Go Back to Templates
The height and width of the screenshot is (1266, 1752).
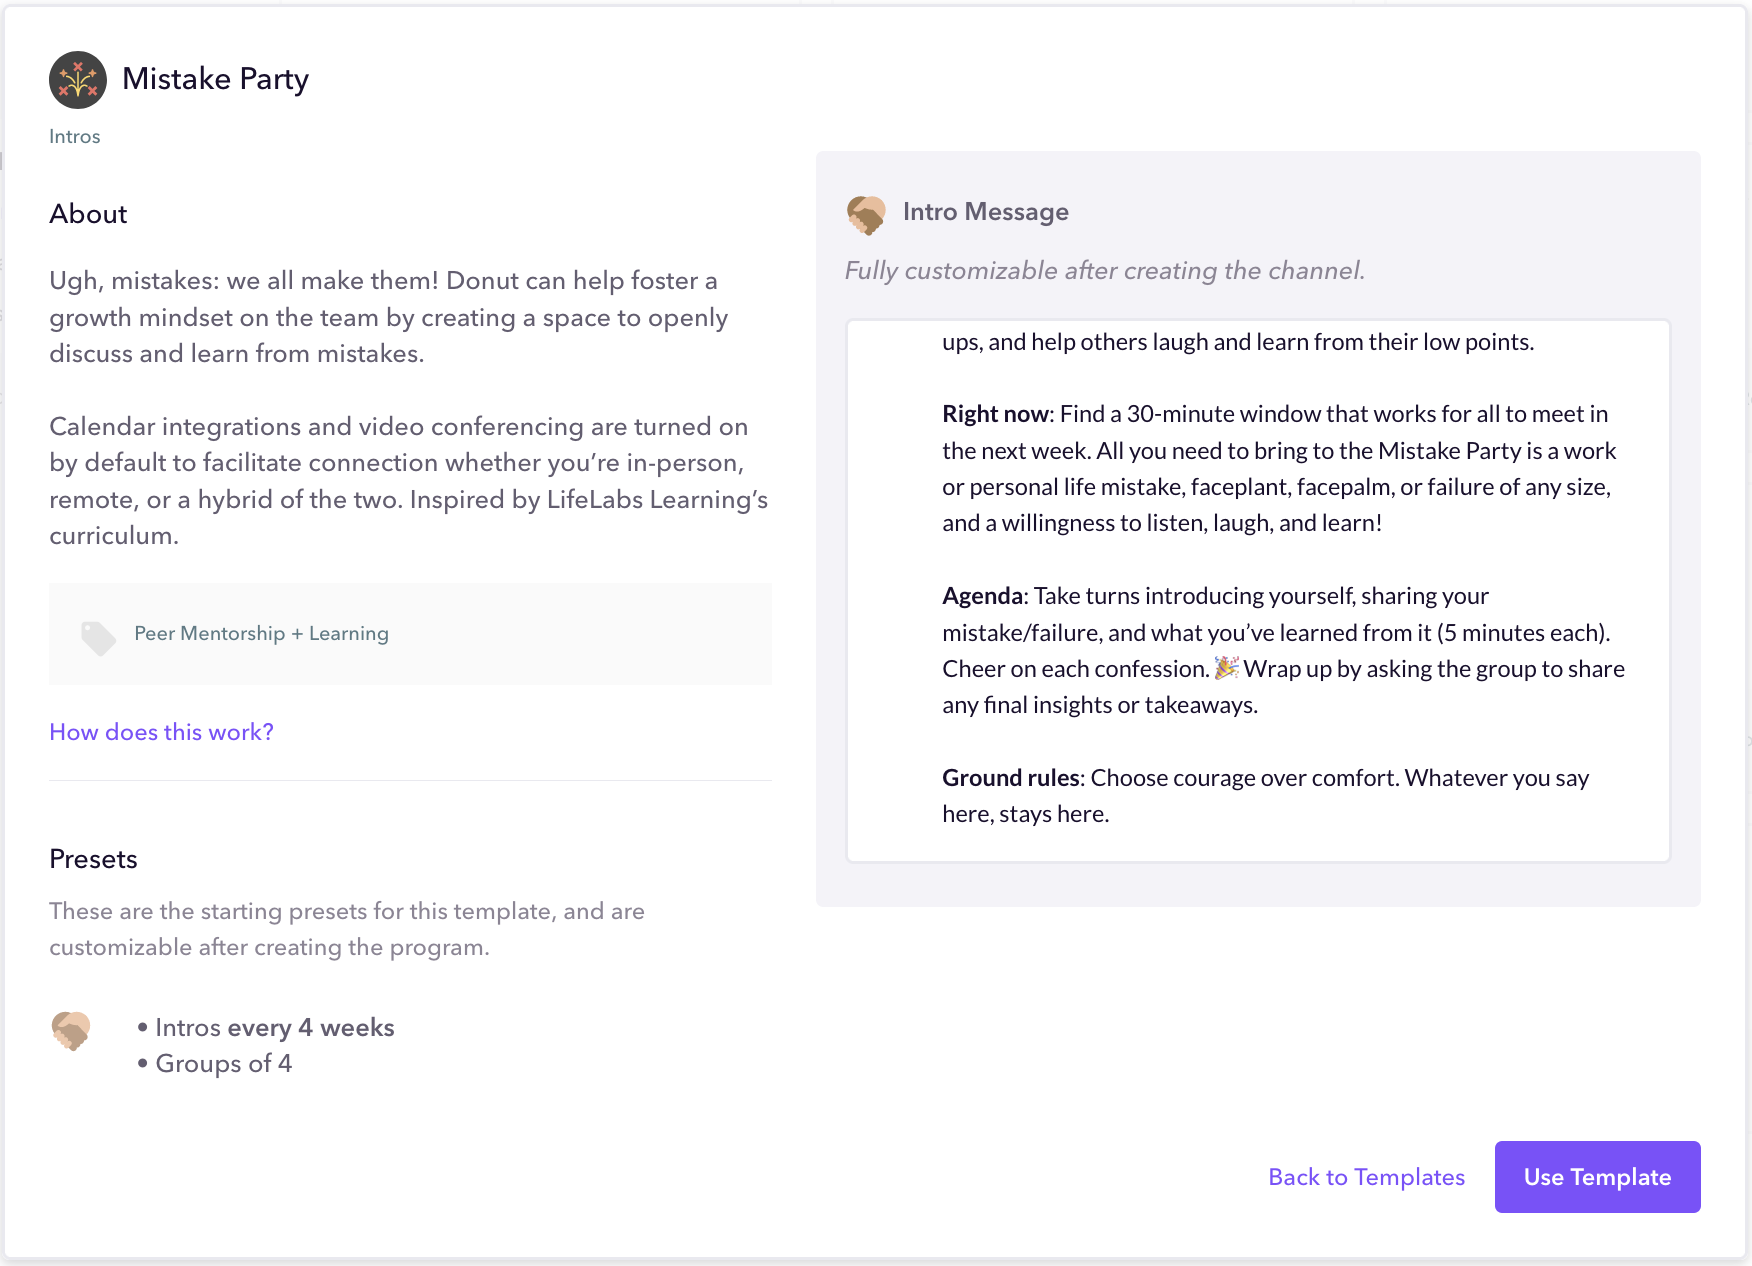tap(1366, 1177)
